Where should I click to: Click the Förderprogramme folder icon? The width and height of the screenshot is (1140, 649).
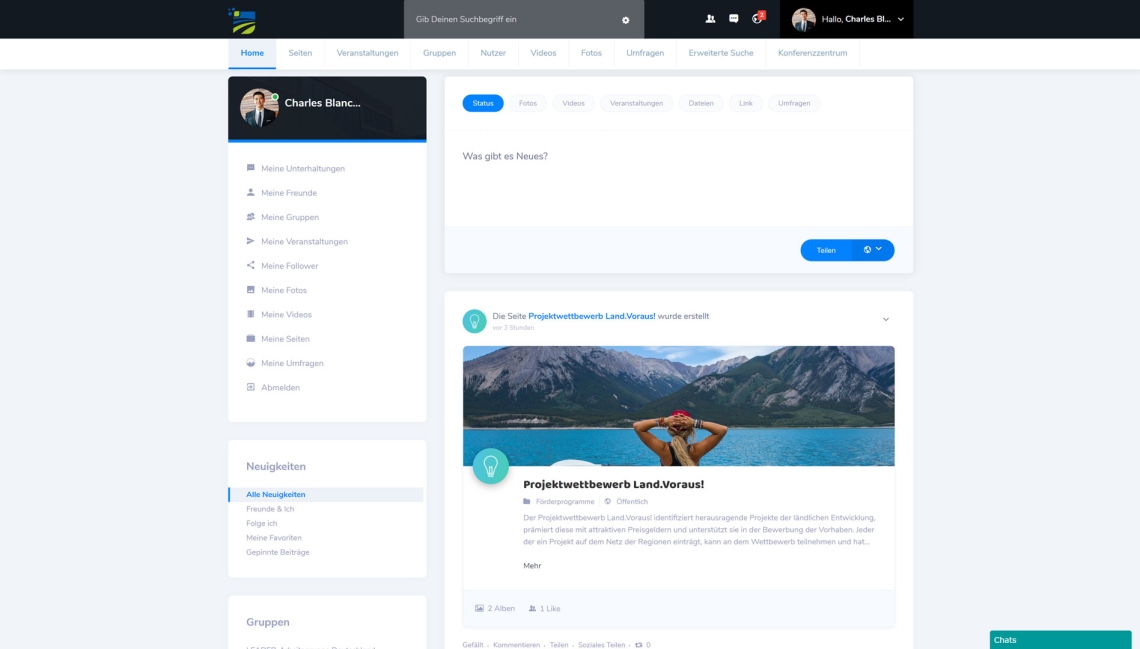(527, 501)
